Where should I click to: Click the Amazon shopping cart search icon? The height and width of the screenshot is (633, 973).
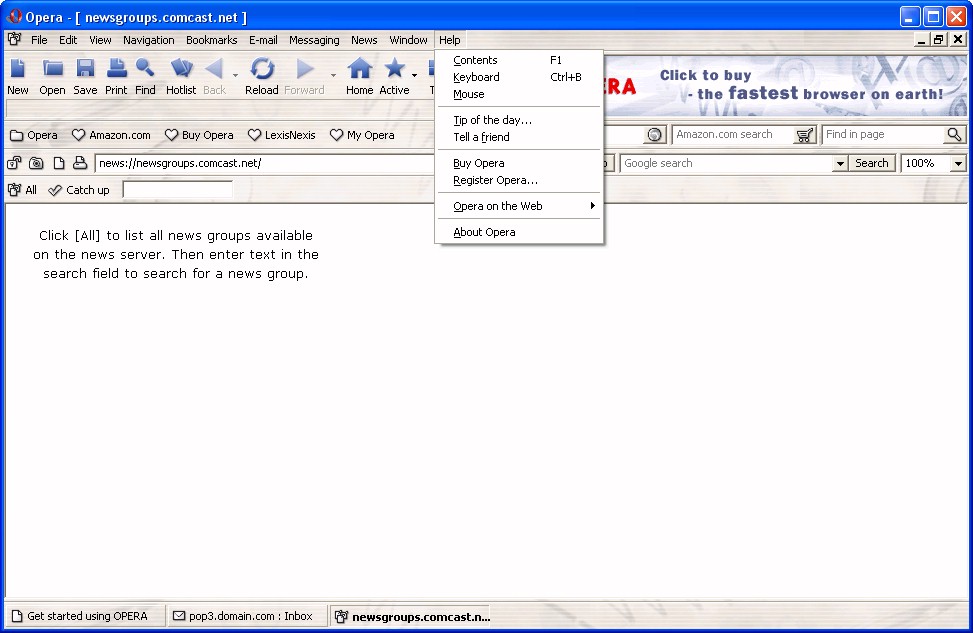pos(805,135)
